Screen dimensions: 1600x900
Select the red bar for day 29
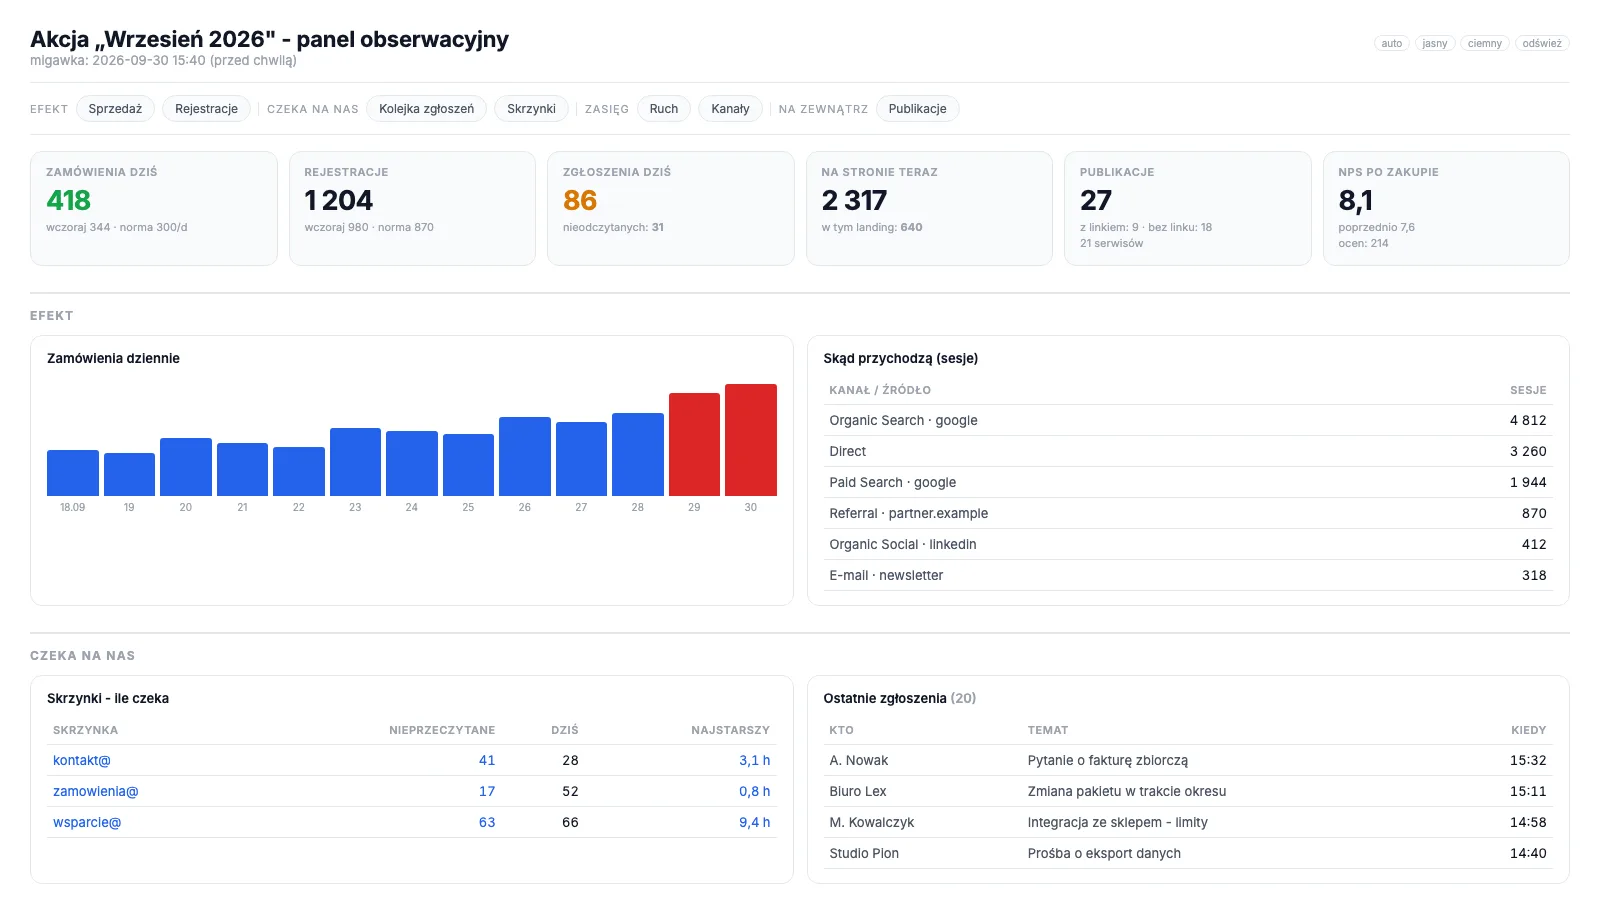[694, 444]
